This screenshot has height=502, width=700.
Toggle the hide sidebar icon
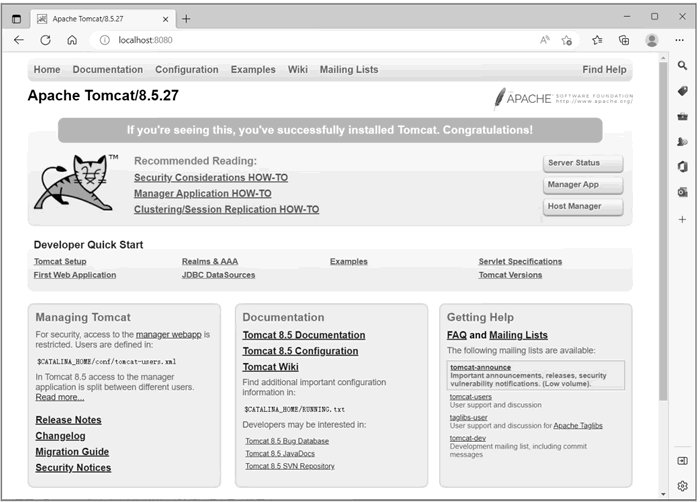pyautogui.click(x=682, y=460)
